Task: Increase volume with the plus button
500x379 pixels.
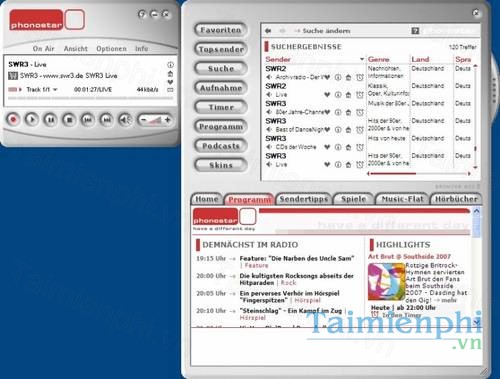Action: [168, 120]
